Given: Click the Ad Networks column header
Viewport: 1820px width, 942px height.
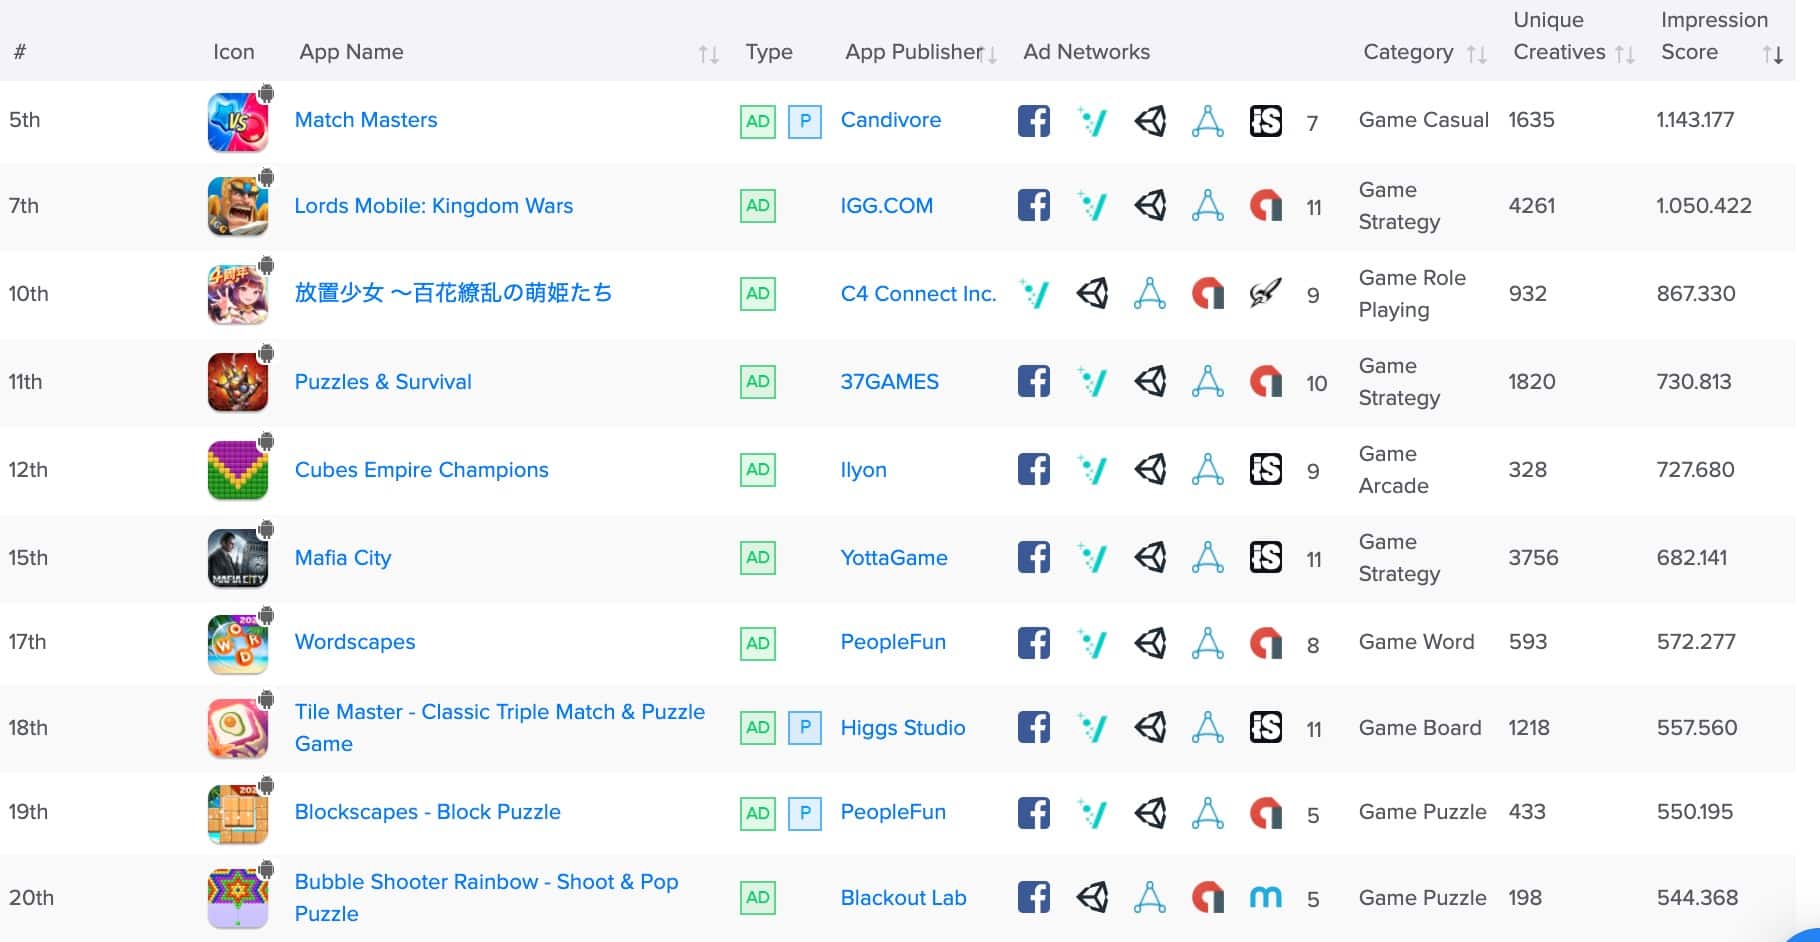Looking at the screenshot, I should click(x=1087, y=52).
